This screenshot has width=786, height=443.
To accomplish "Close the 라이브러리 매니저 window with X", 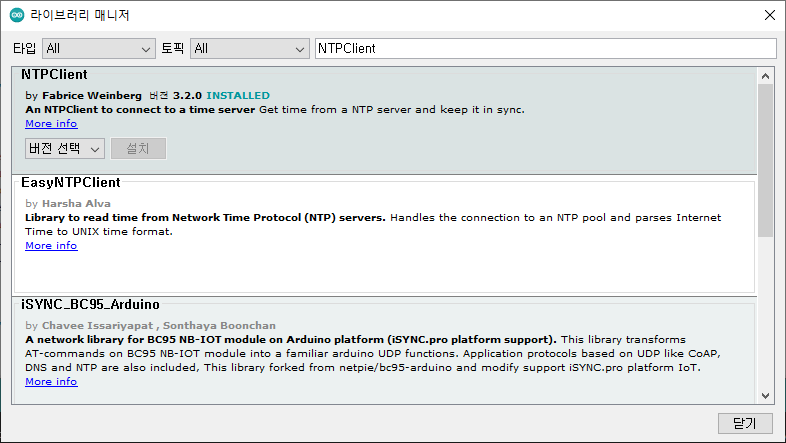I will 770,15.
